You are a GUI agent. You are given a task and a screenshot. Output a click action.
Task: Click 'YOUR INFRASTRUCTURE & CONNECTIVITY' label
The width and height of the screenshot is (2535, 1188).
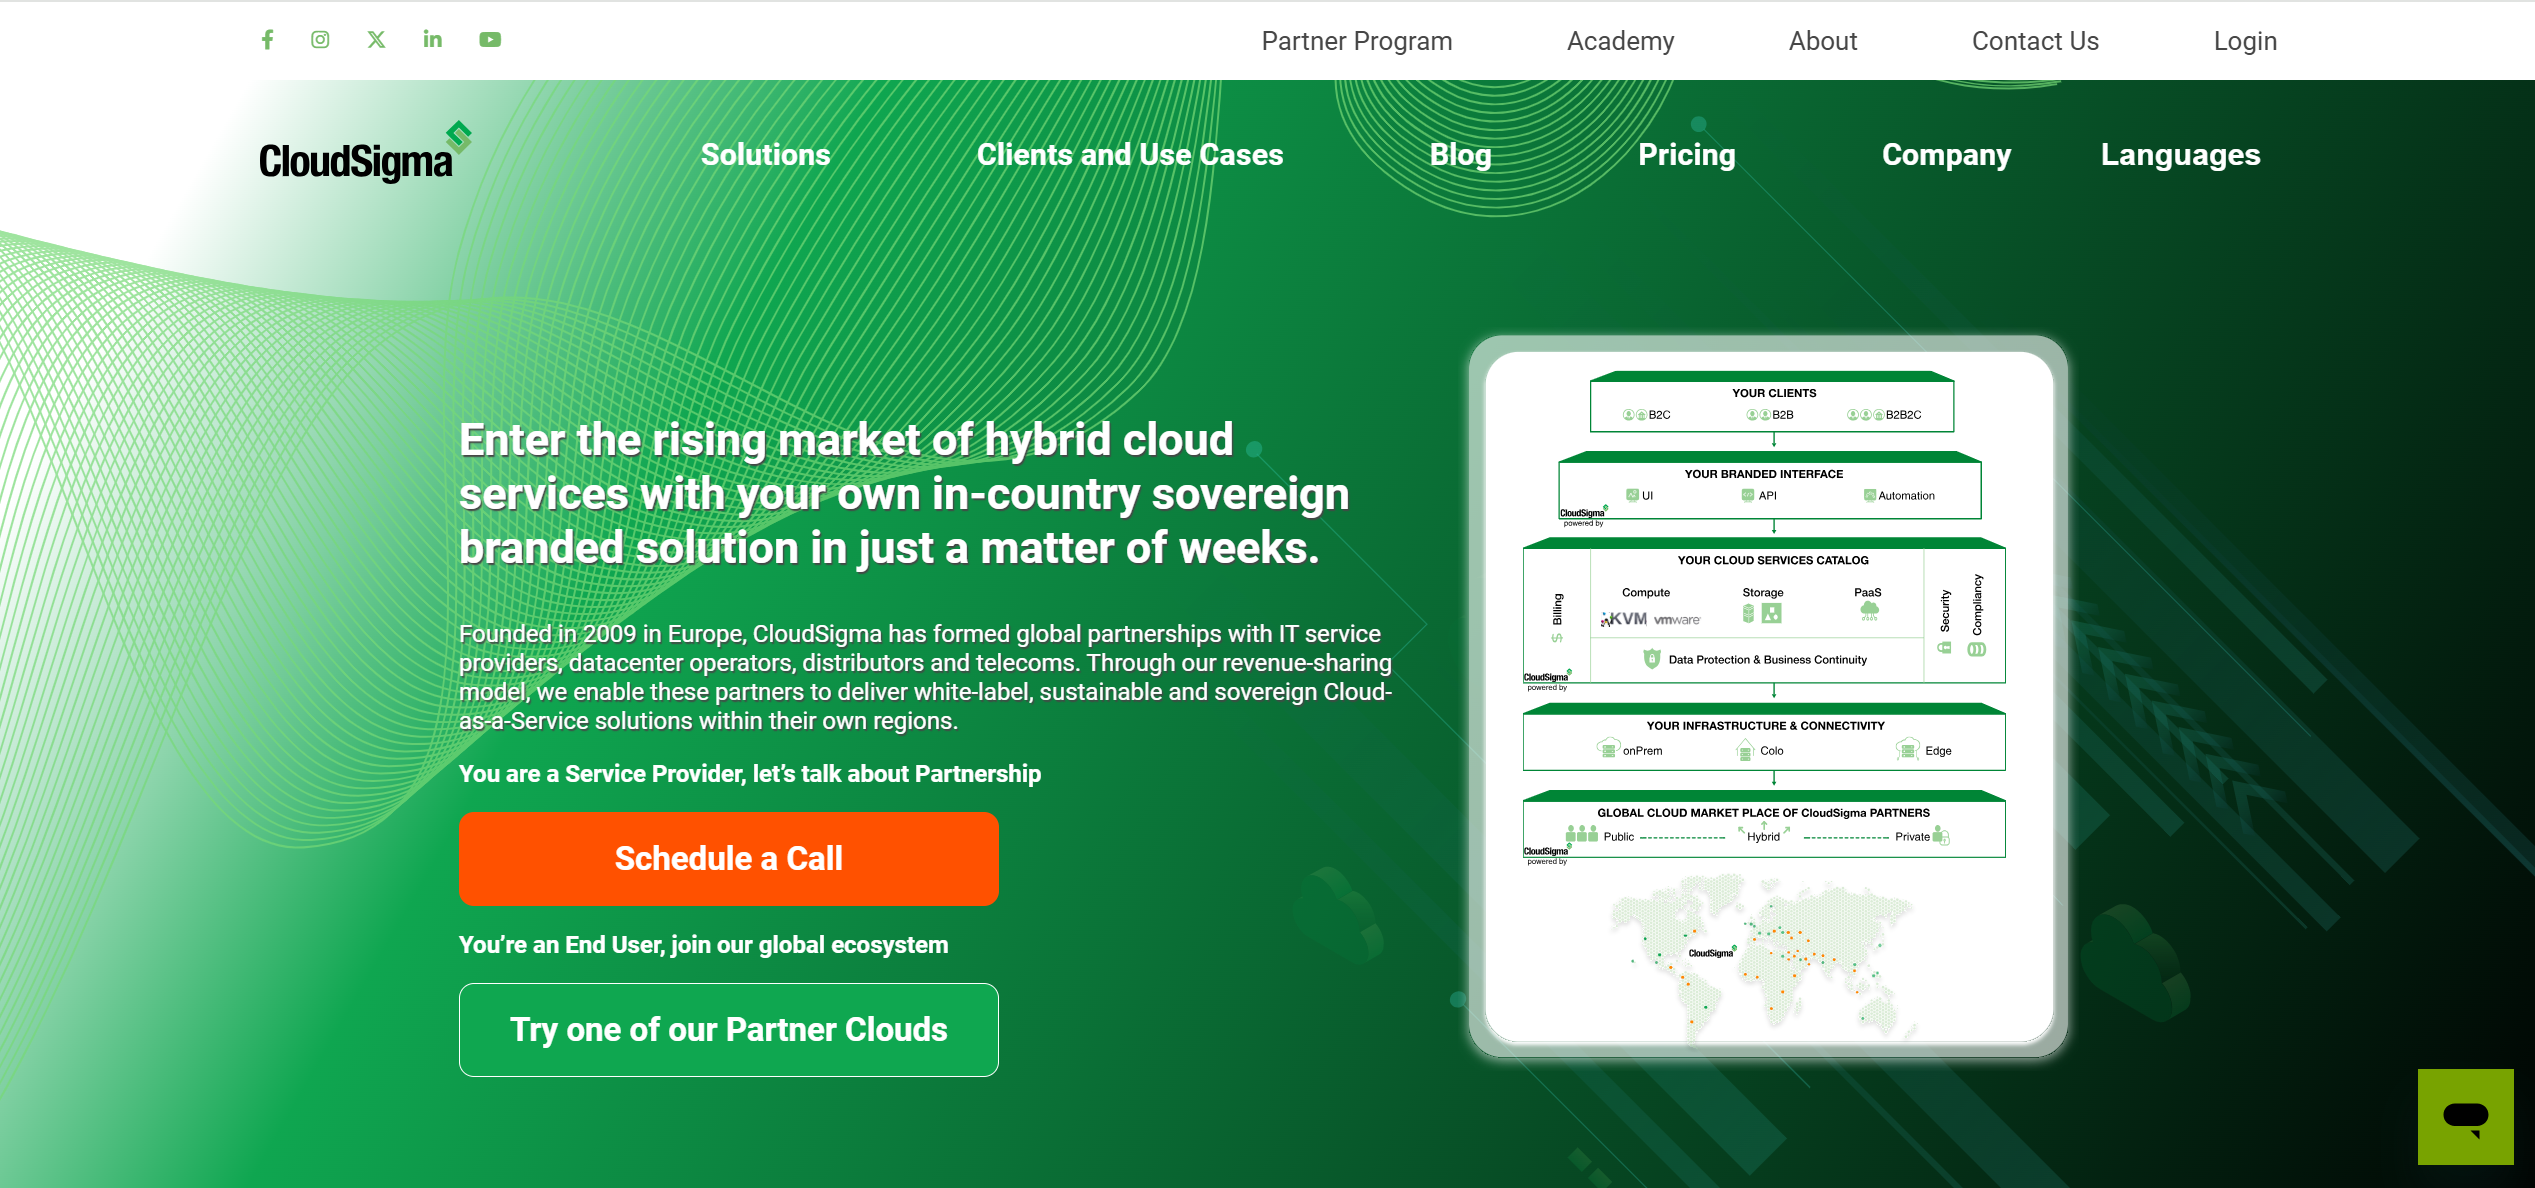pos(1765,727)
